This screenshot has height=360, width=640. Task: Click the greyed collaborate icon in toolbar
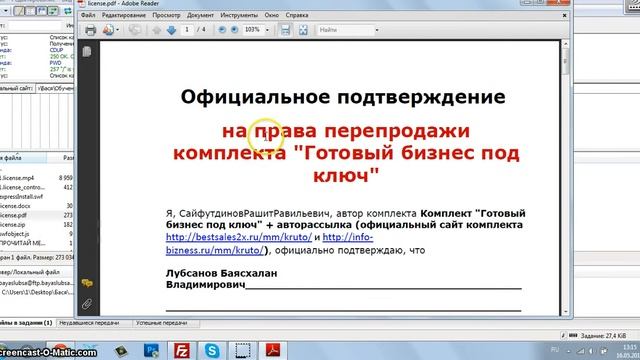click(x=134, y=30)
